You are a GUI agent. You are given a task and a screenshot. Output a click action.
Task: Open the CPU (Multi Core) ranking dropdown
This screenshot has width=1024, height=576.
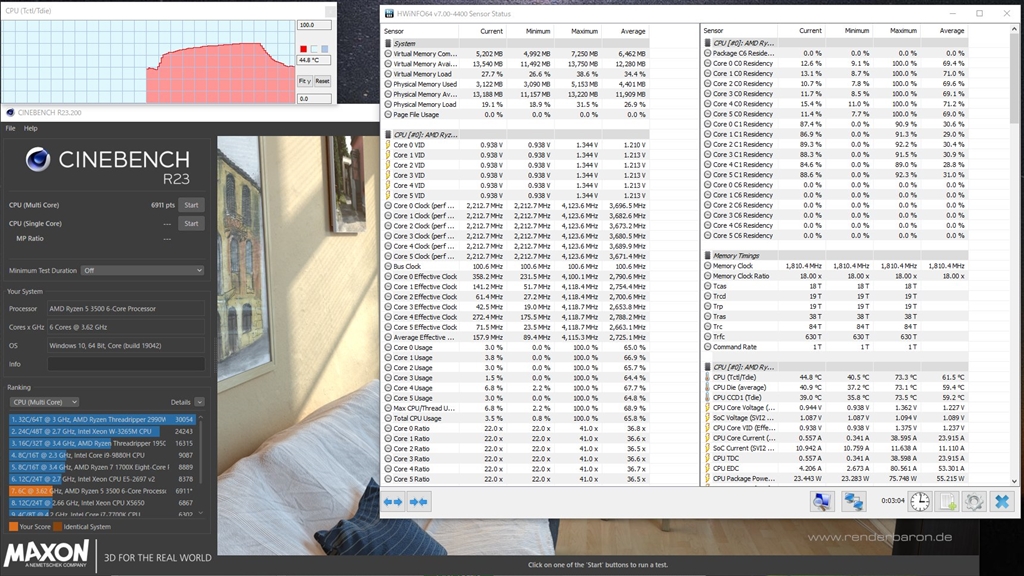pyautogui.click(x=44, y=402)
